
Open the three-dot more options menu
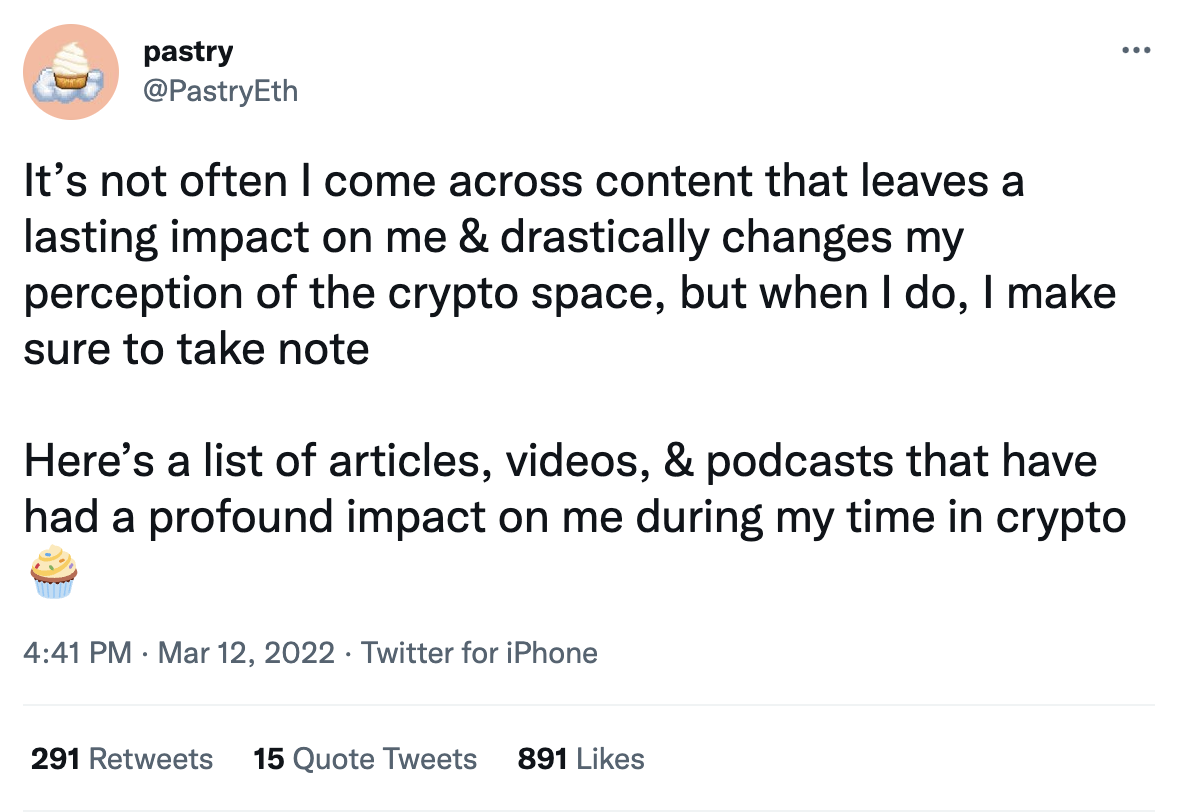click(1135, 50)
